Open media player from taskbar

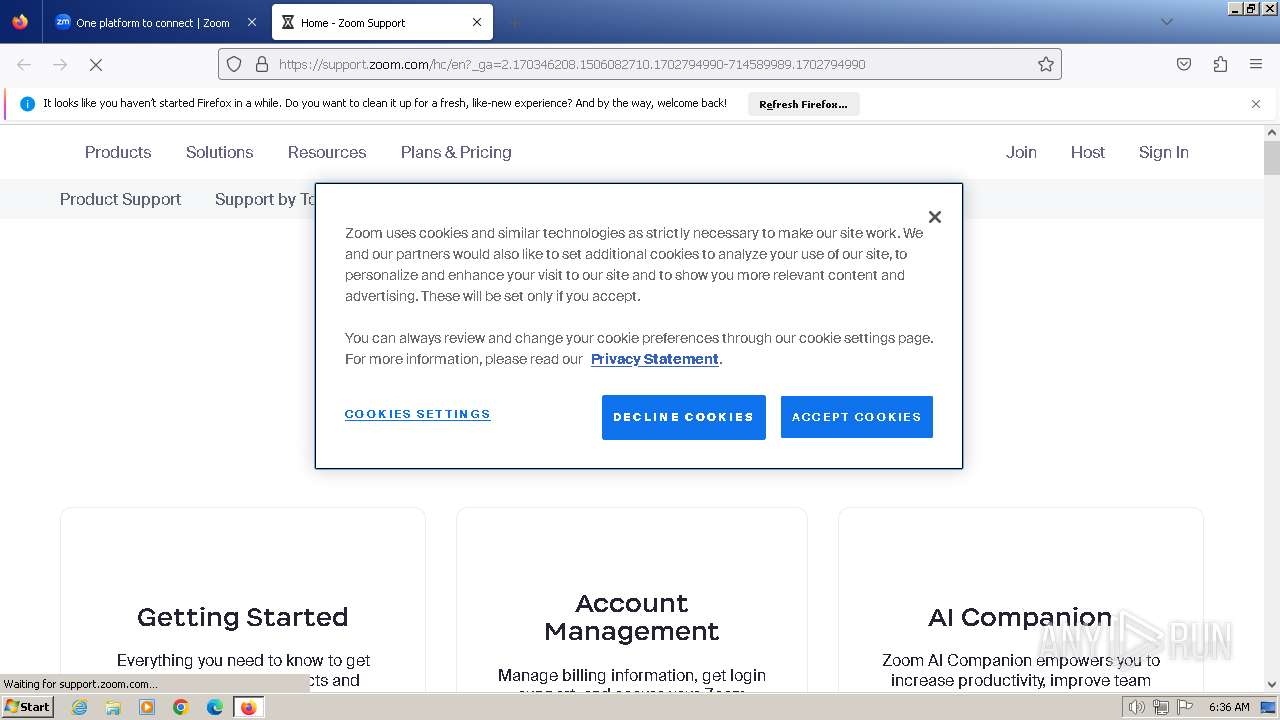147,707
